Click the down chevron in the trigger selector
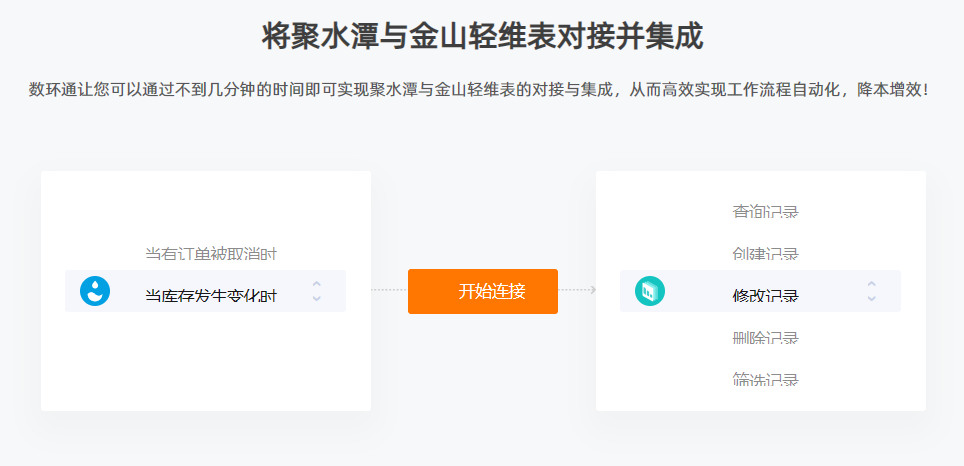 (317, 298)
